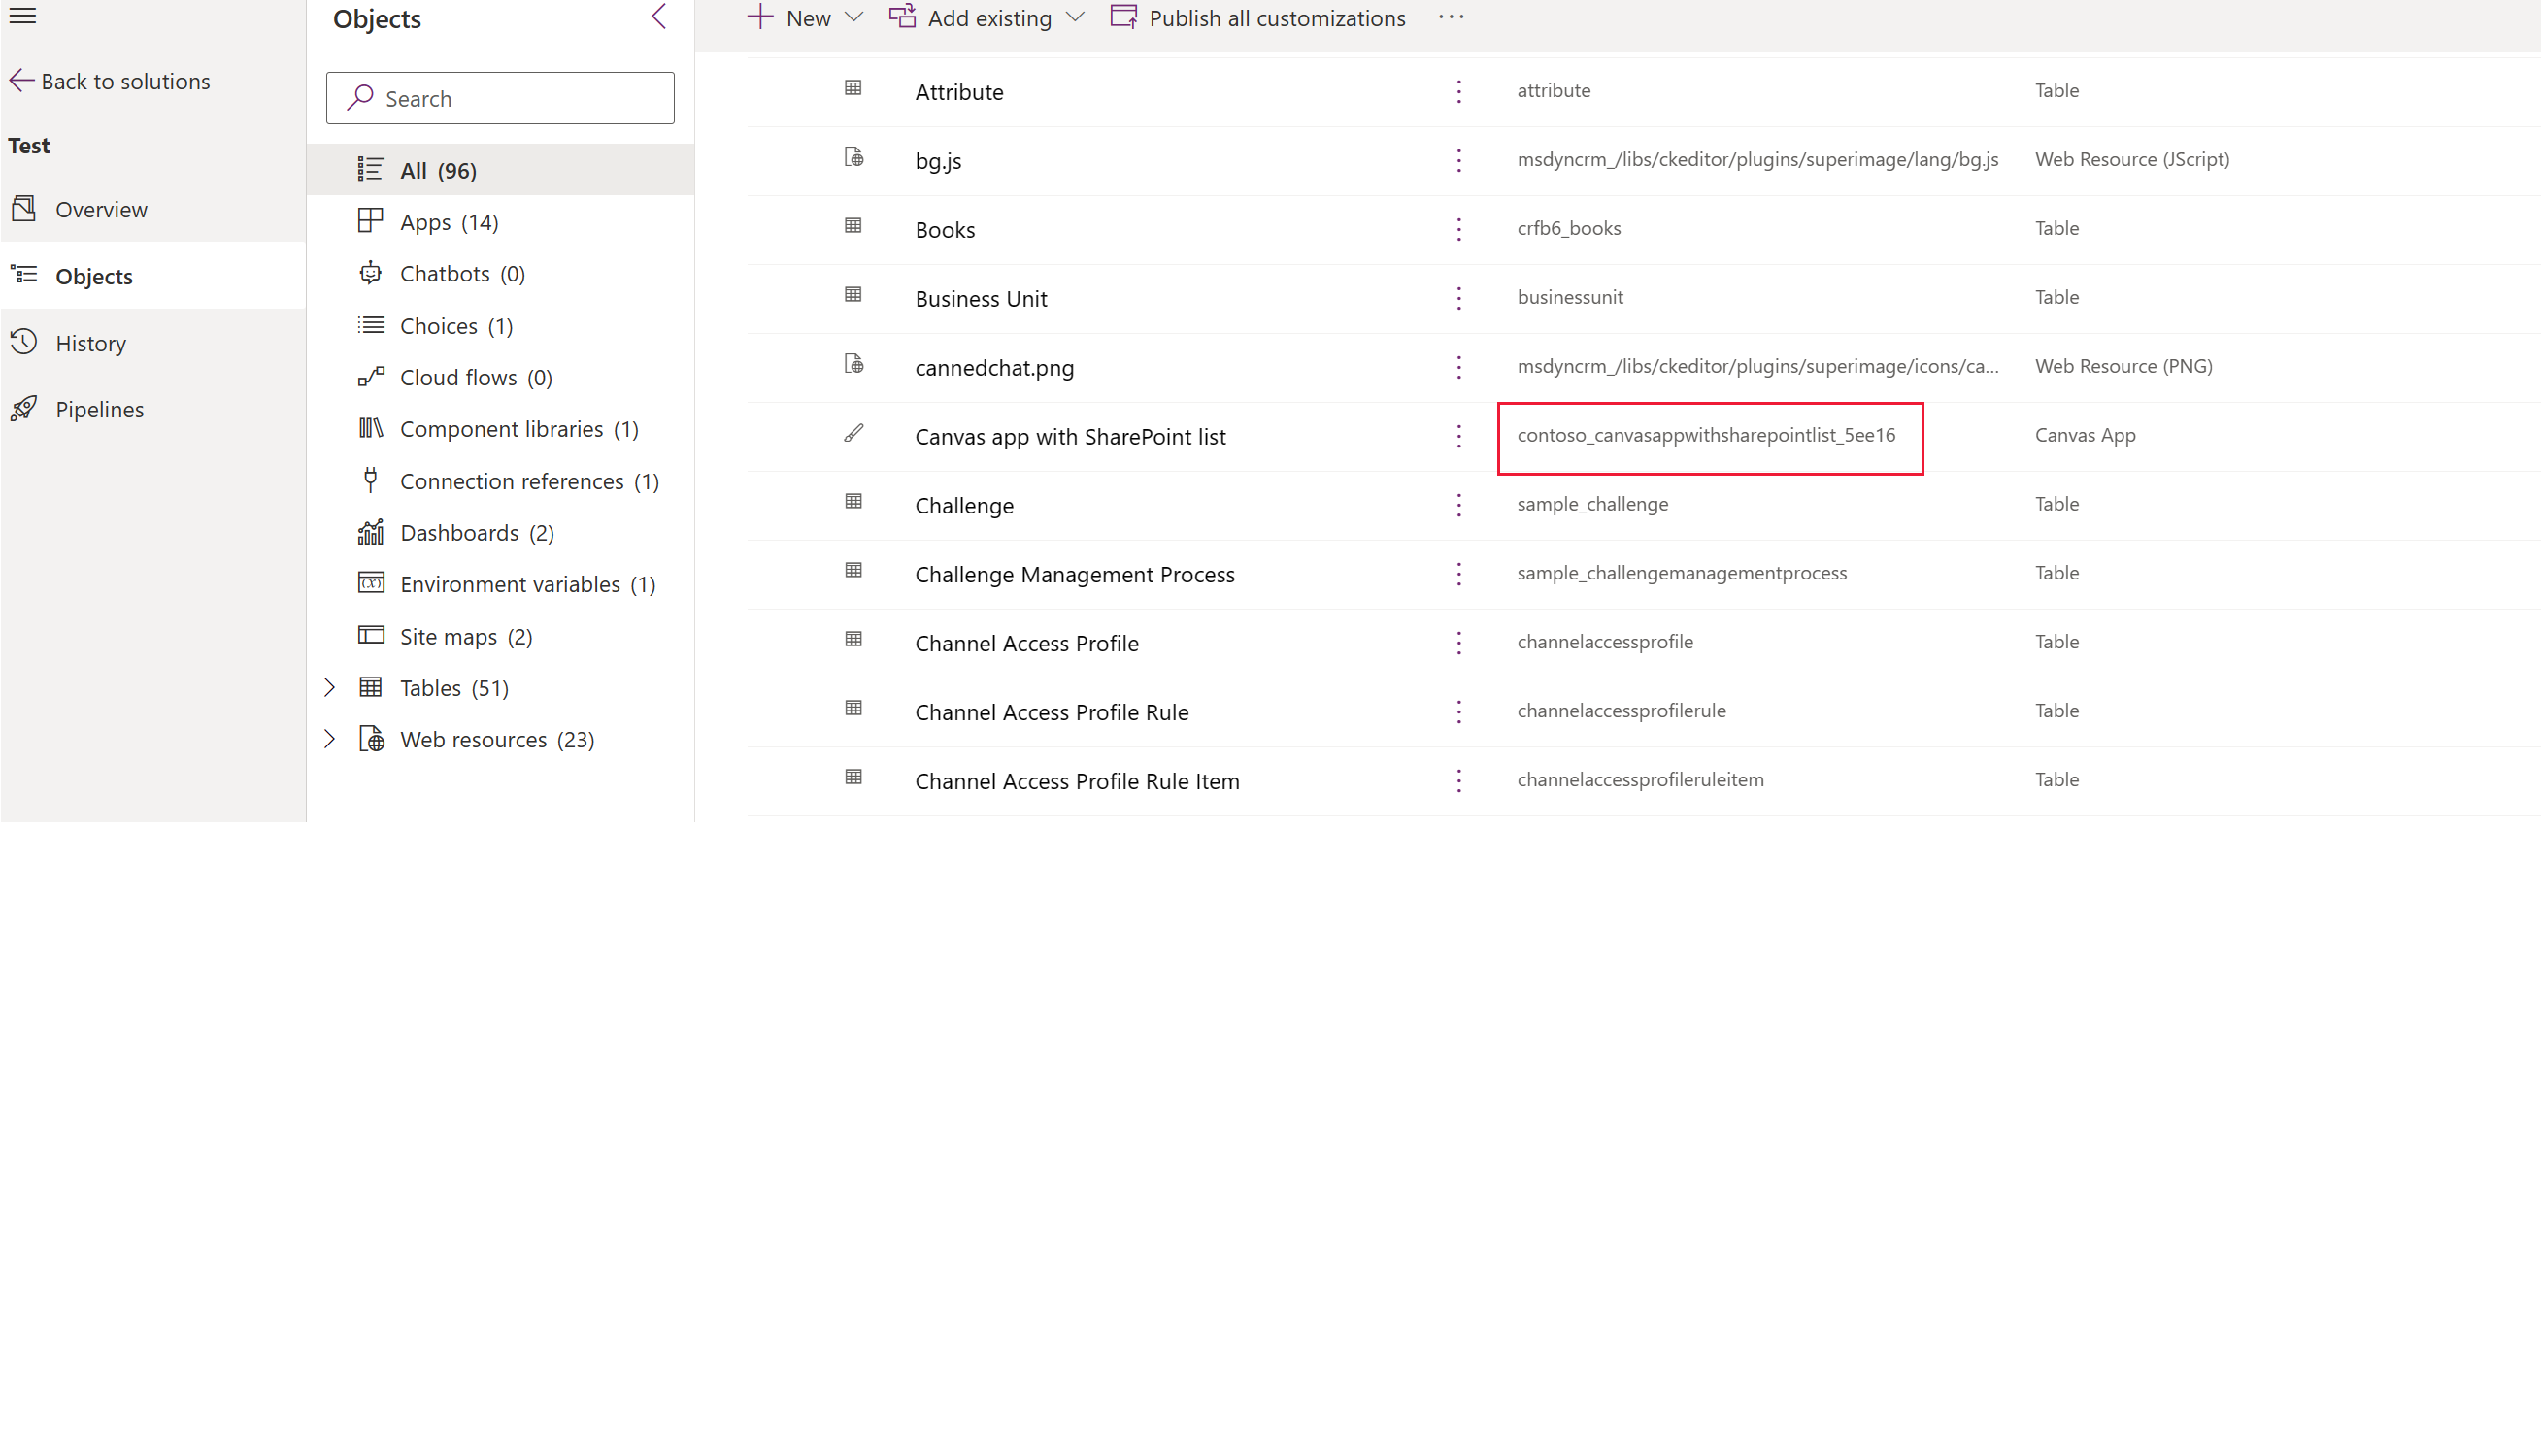Screen dimensions: 2541x1456
Task: Select Tables (51) category
Action: 454,688
